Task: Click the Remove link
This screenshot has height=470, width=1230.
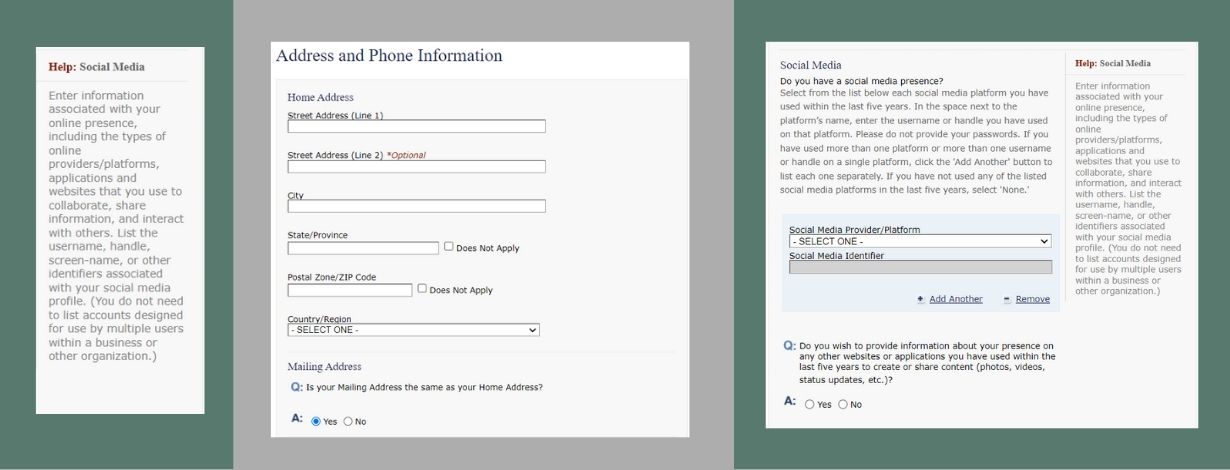Action: pos(1032,299)
